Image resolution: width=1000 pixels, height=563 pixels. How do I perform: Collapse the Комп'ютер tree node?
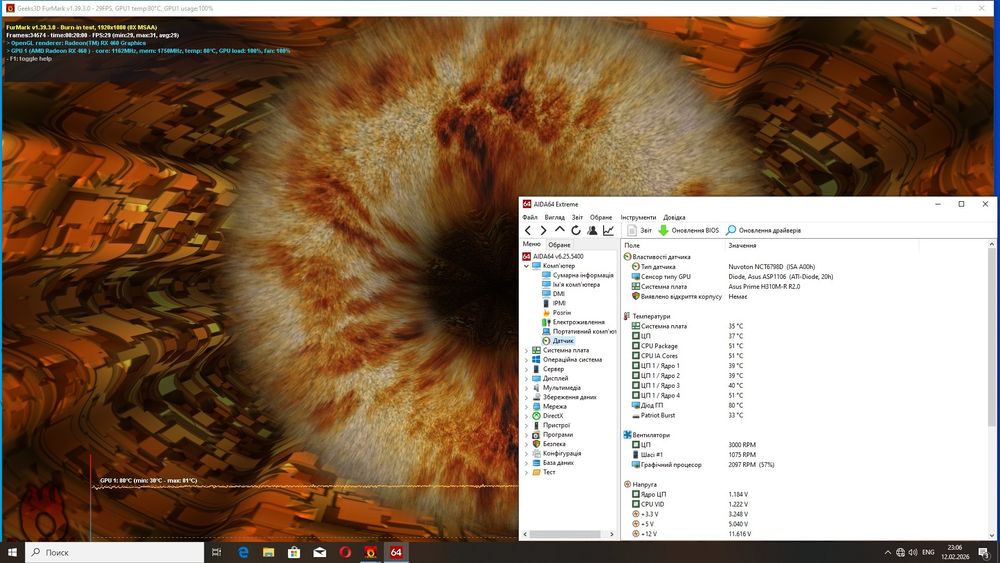click(526, 266)
